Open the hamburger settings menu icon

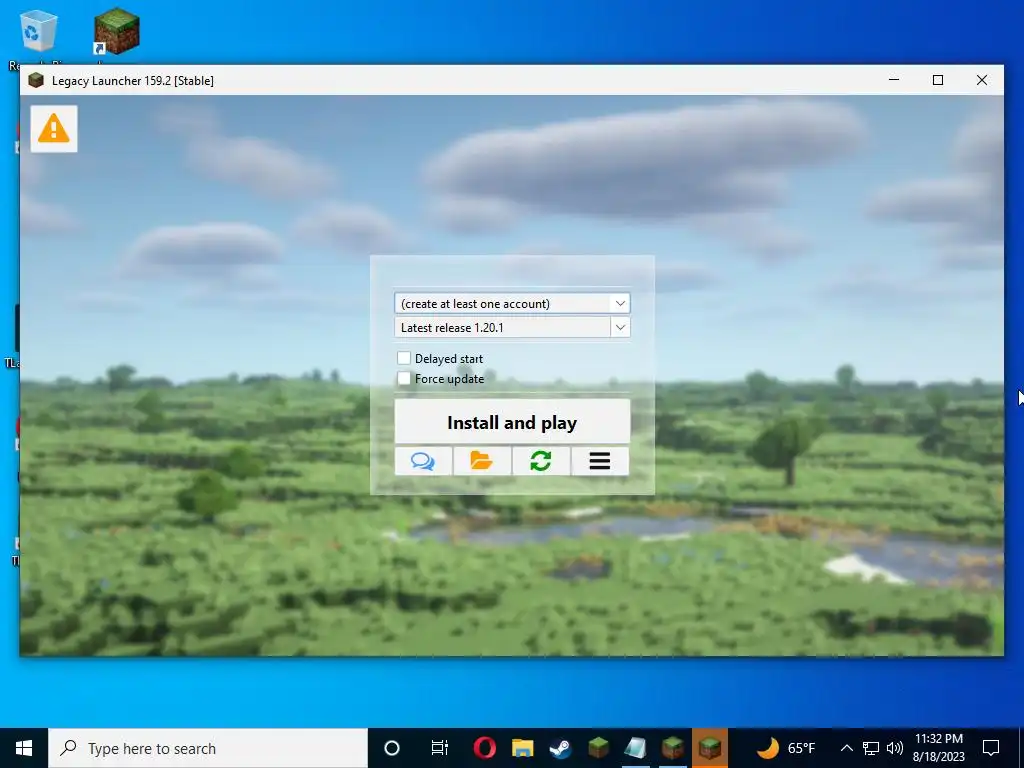[x=600, y=461]
